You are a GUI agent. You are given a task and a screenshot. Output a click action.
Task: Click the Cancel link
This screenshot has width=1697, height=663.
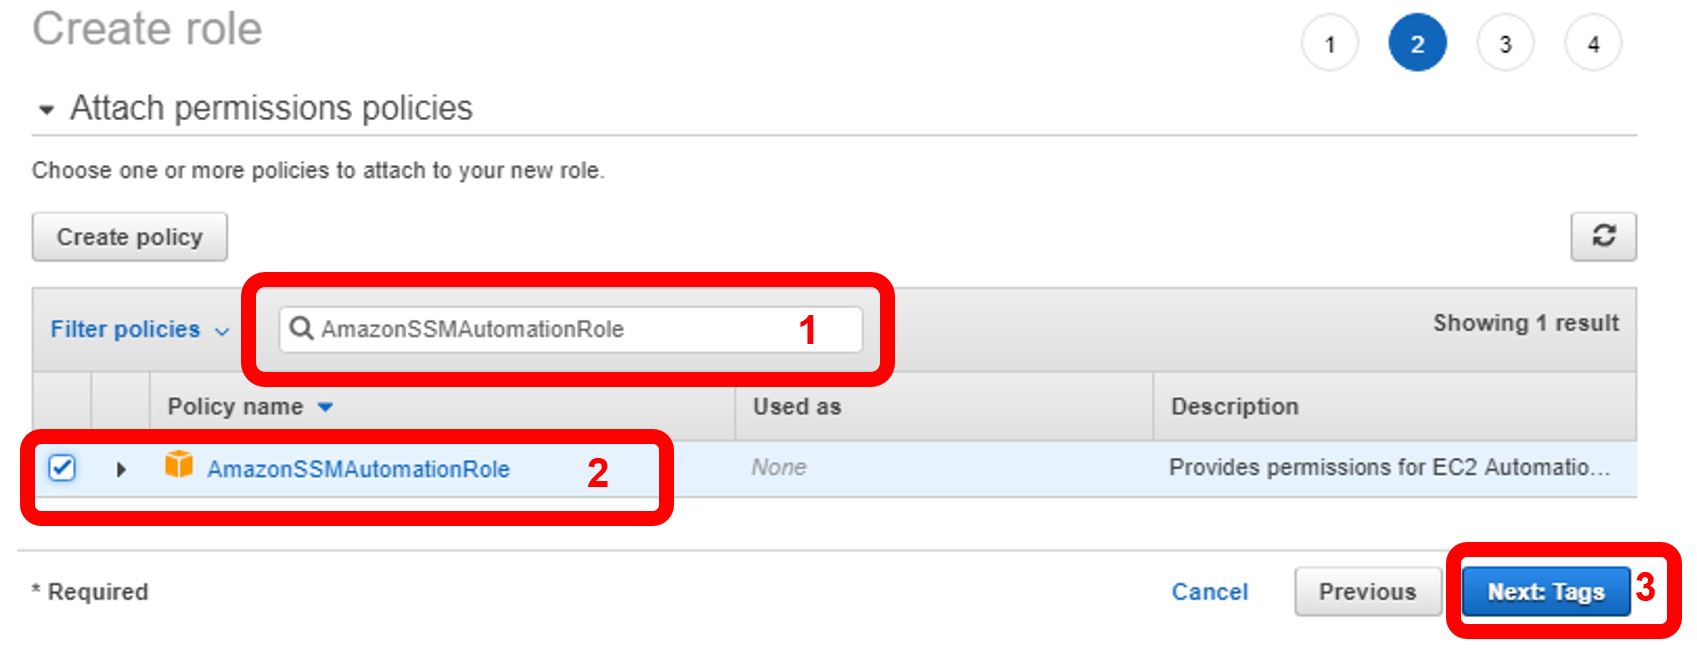pos(1209,592)
